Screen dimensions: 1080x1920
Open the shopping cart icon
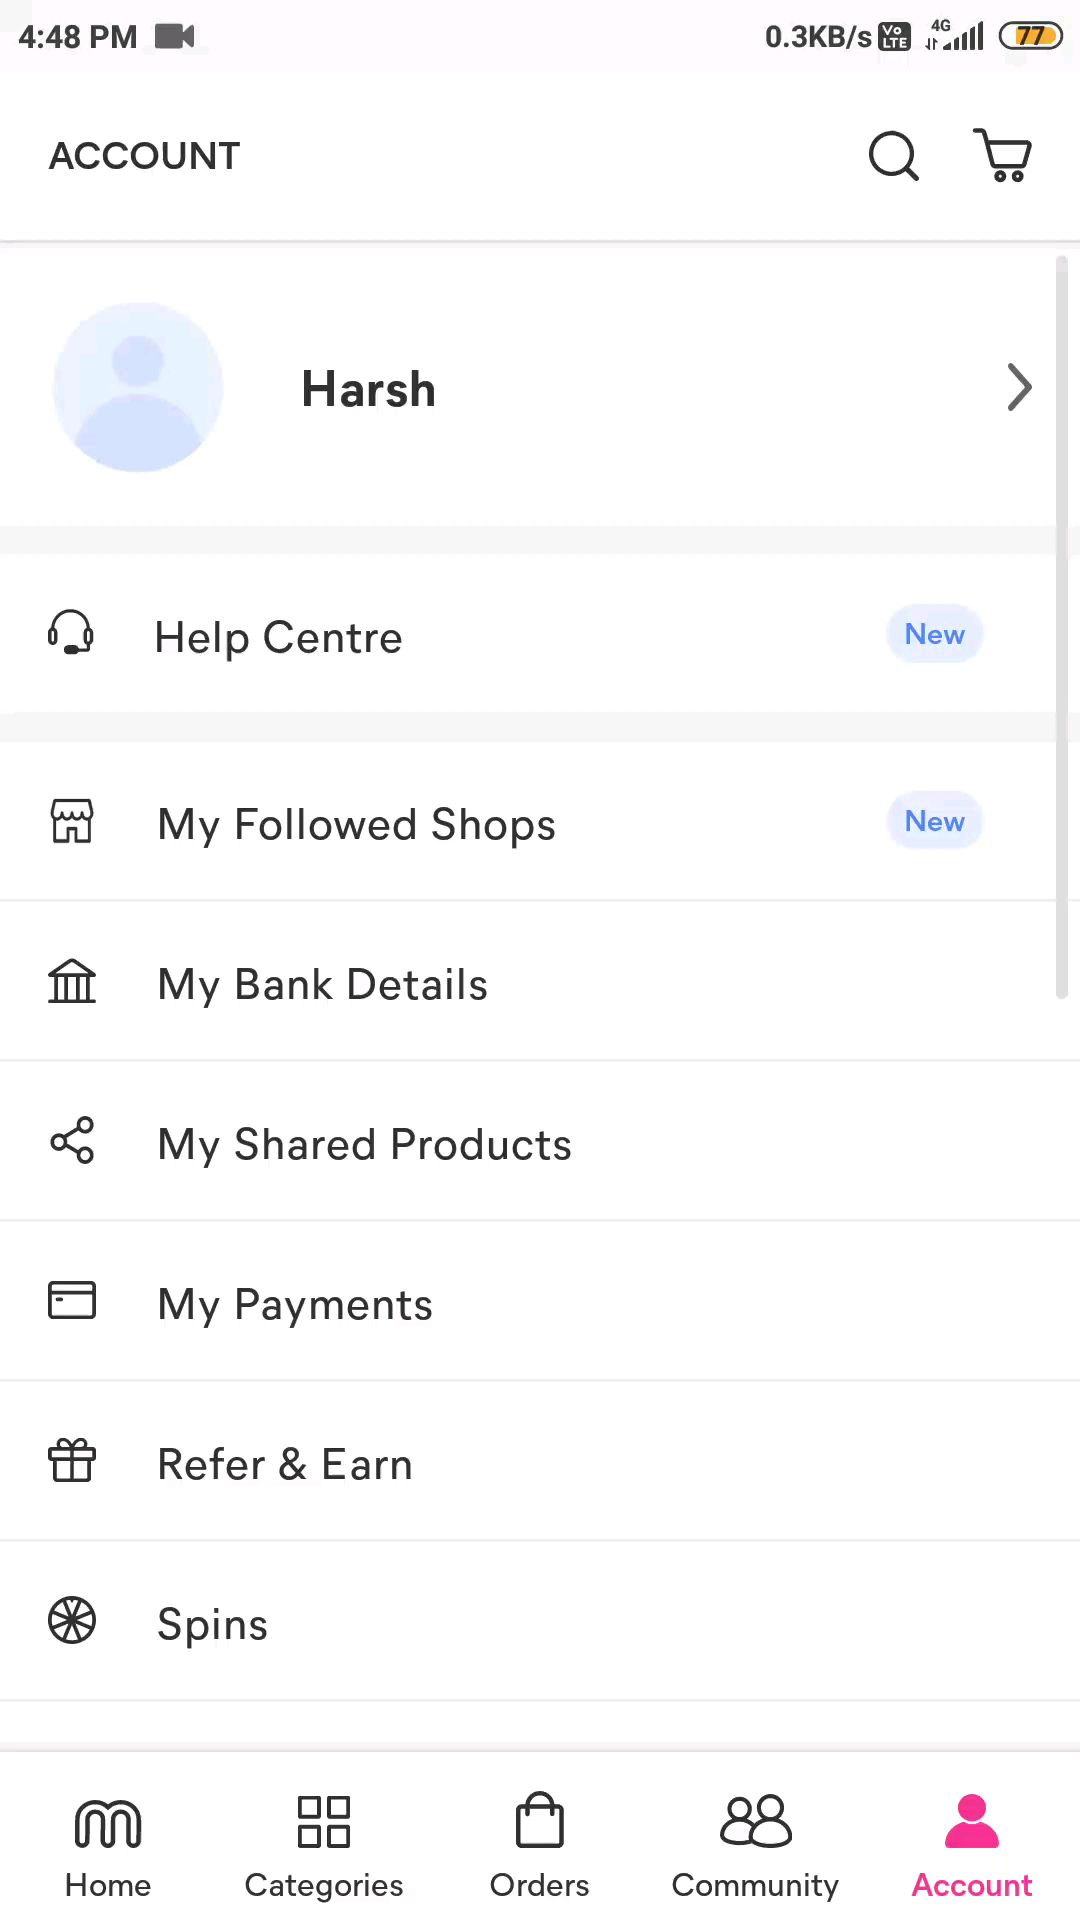1003,155
